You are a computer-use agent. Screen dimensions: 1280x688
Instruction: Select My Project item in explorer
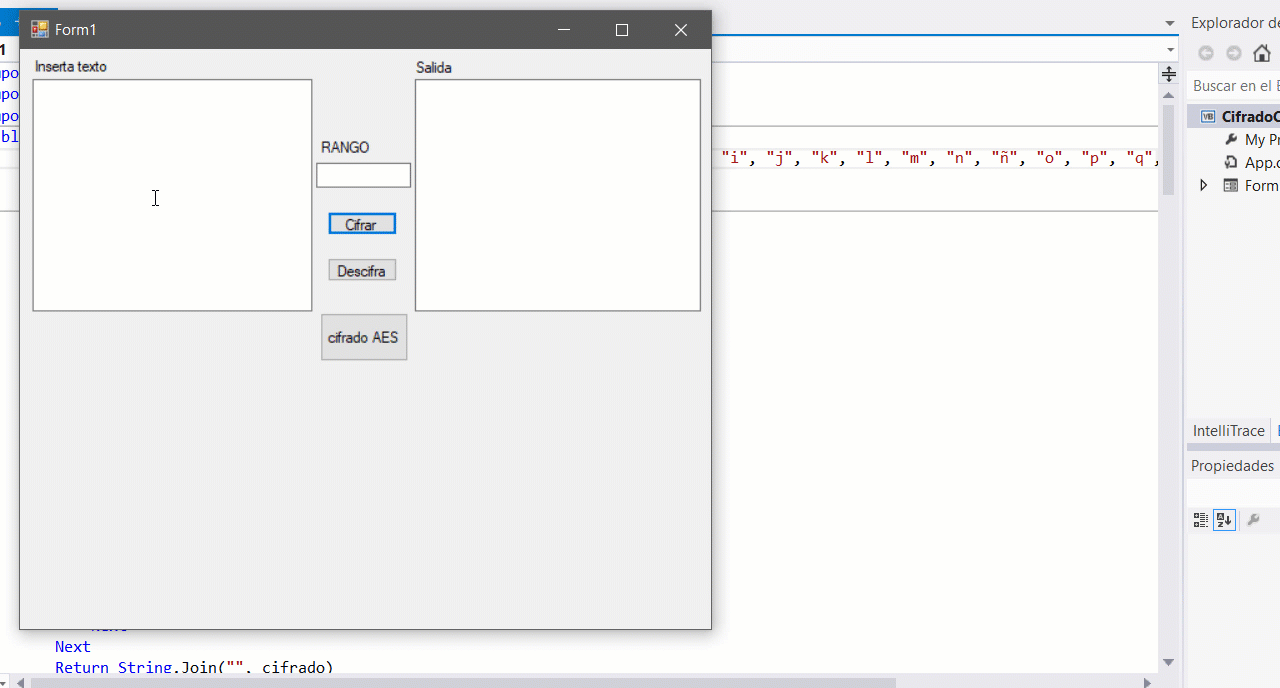coord(1252,140)
